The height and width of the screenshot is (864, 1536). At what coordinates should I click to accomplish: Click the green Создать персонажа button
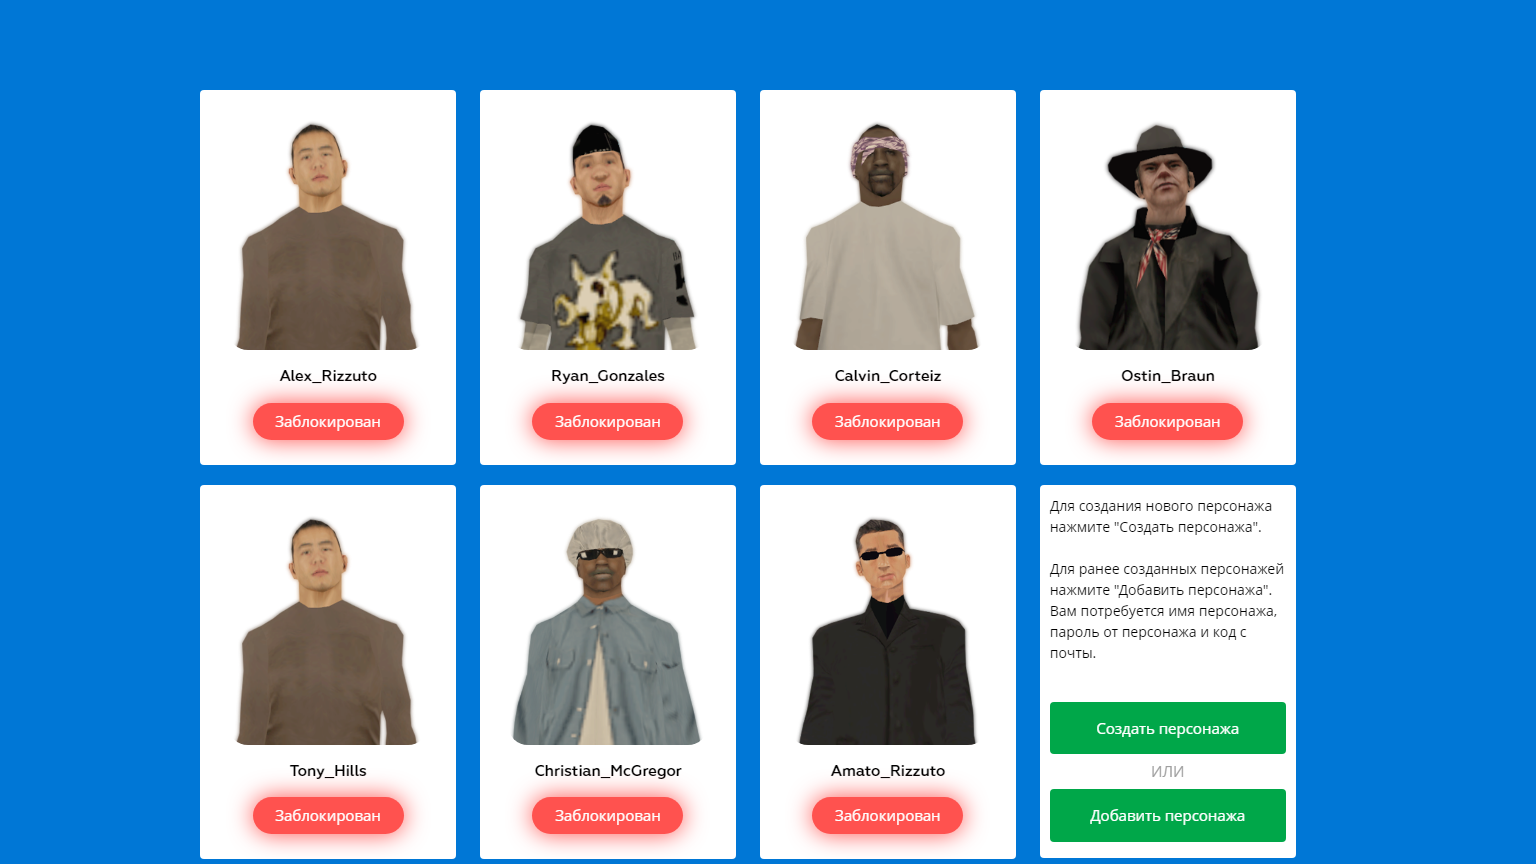point(1168,728)
